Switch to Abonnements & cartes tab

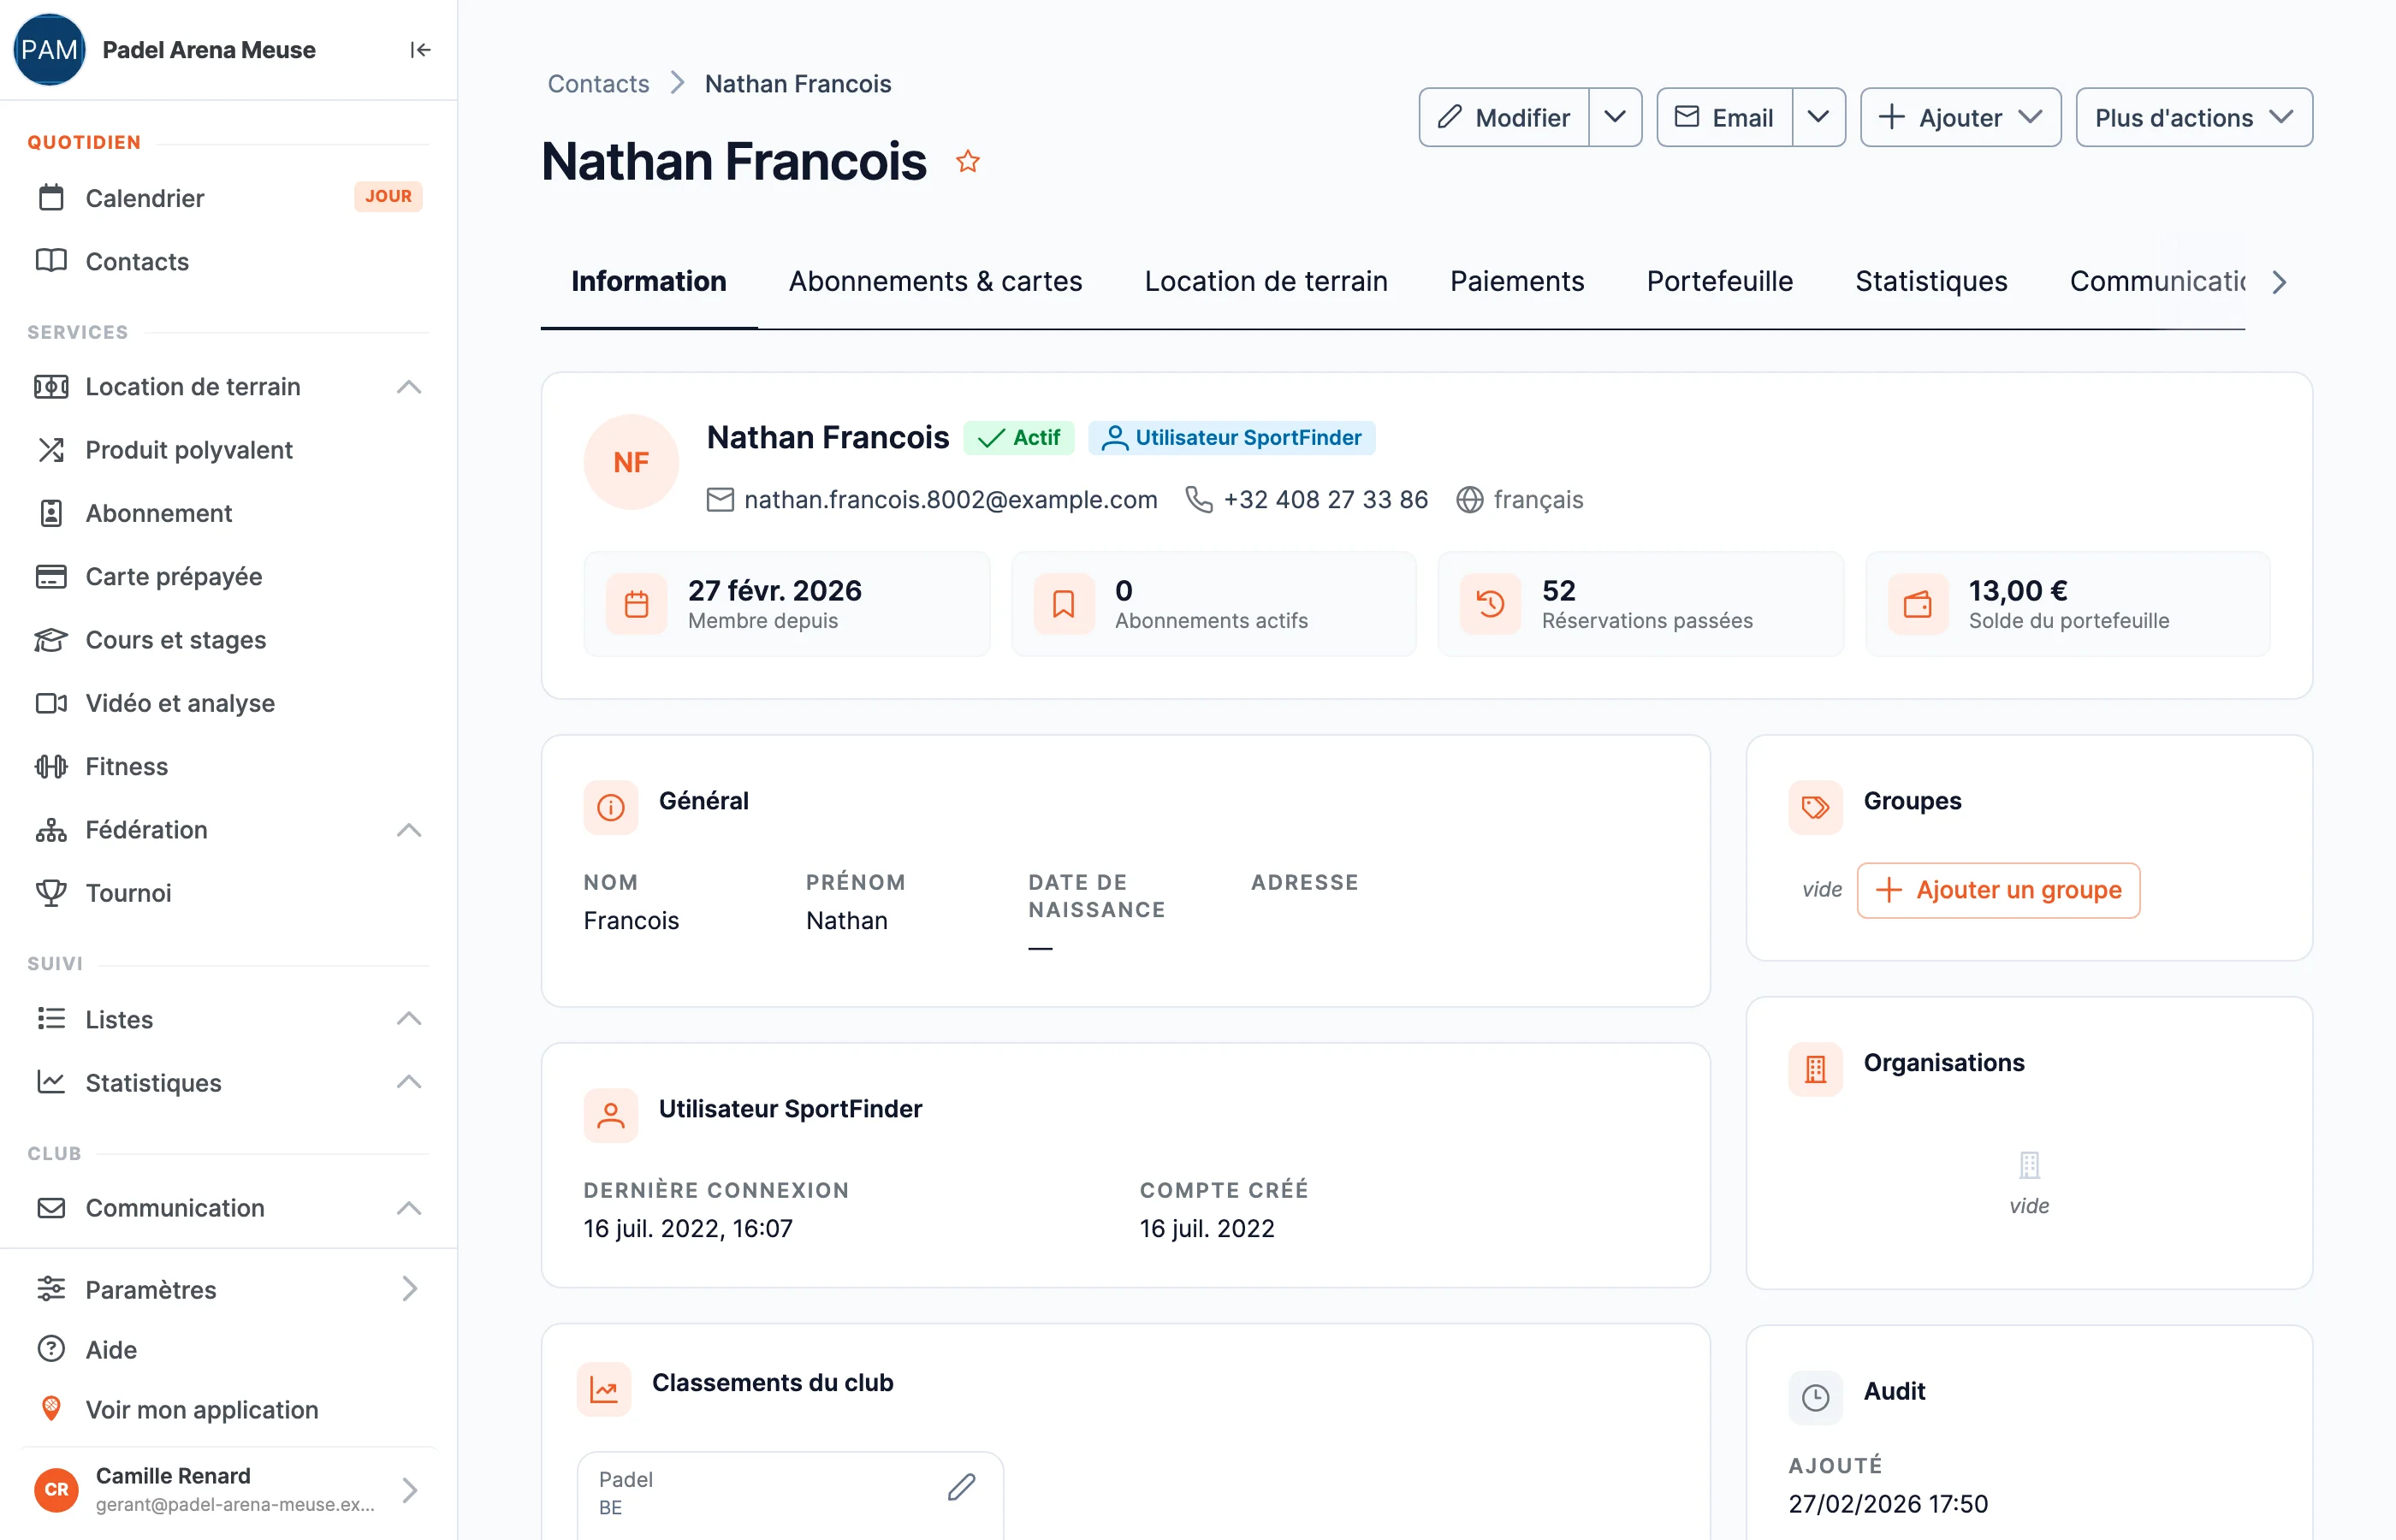(x=935, y=282)
